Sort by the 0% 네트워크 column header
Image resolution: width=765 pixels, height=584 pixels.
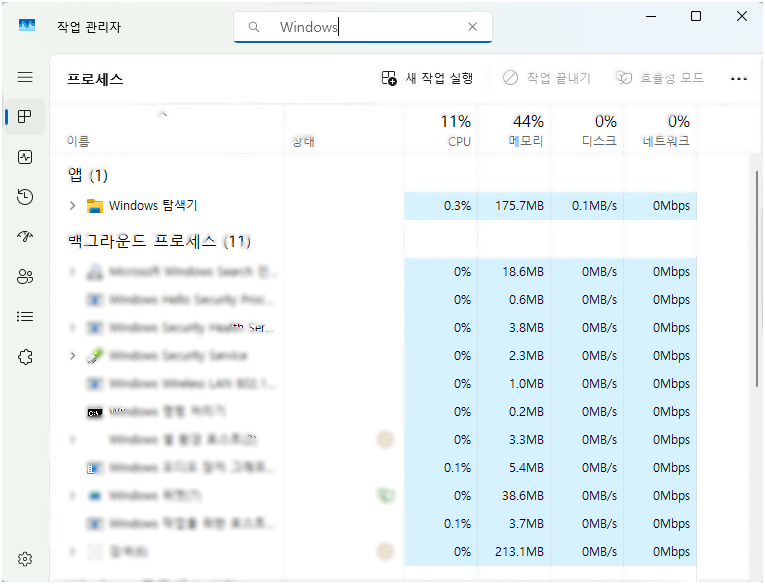click(661, 130)
